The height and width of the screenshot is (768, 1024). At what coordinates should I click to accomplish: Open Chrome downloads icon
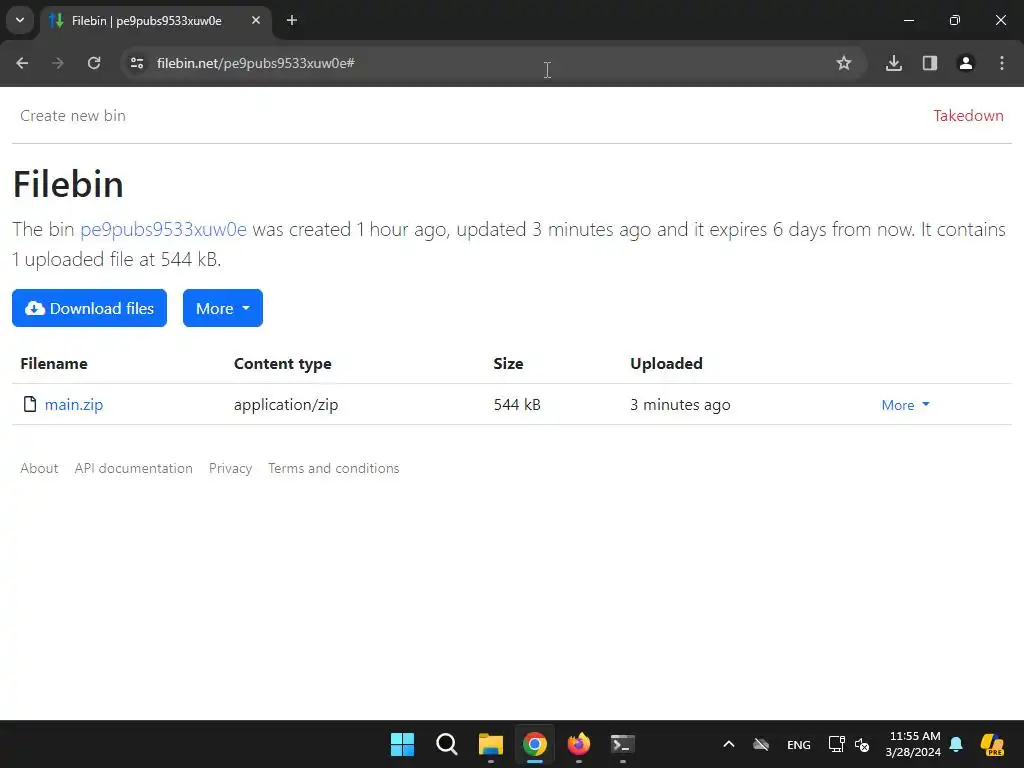(894, 63)
